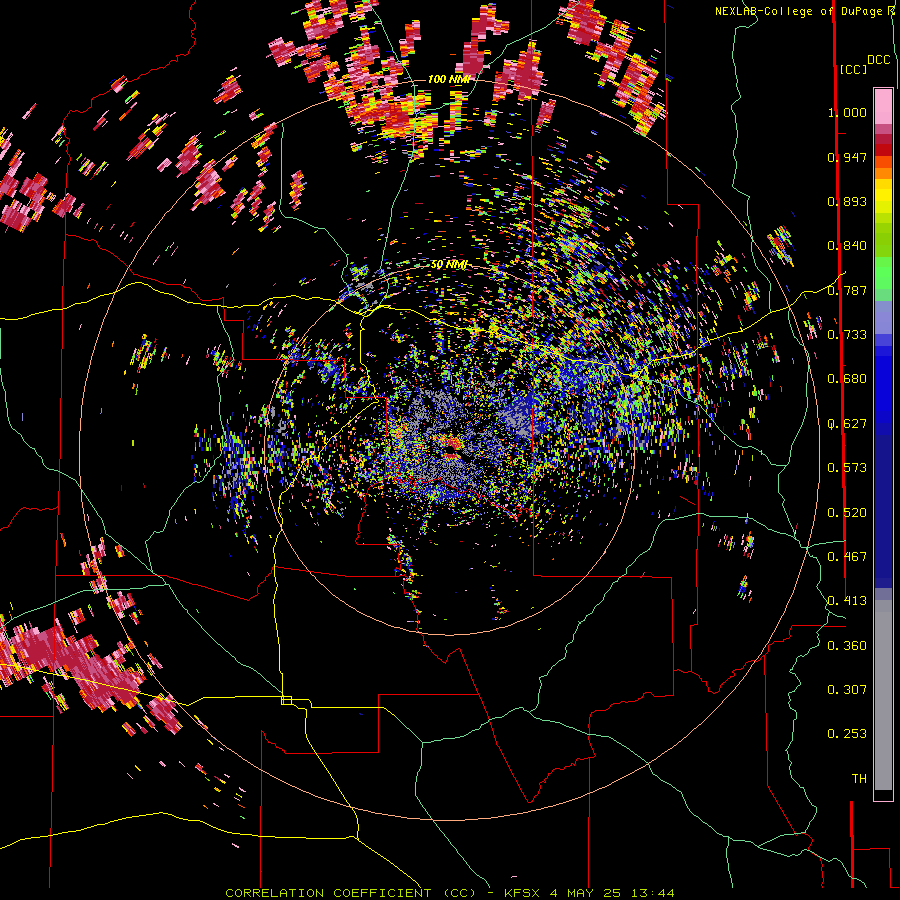The image size is (900, 900).
Task: Select the 0.787 scale value
Action: click(x=847, y=290)
